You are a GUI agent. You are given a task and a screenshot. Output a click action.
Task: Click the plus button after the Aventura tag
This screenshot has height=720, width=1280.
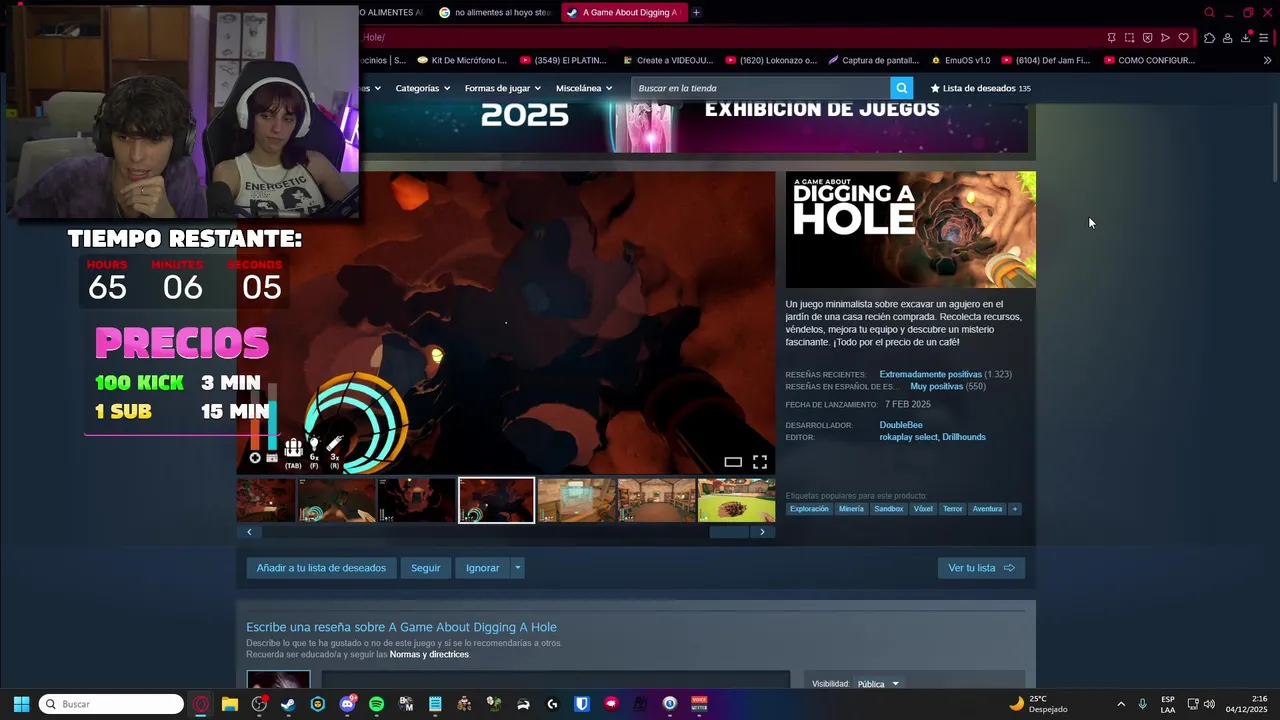click(x=1014, y=509)
